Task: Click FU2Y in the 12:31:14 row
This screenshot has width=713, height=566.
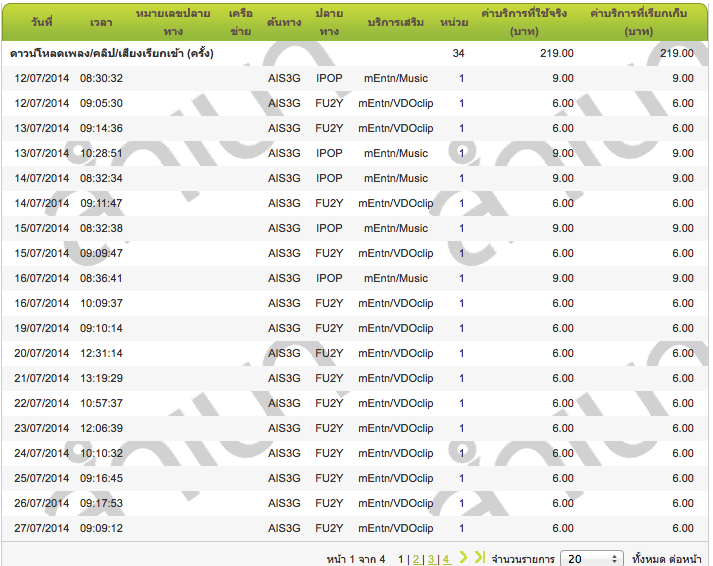Action: tap(329, 353)
